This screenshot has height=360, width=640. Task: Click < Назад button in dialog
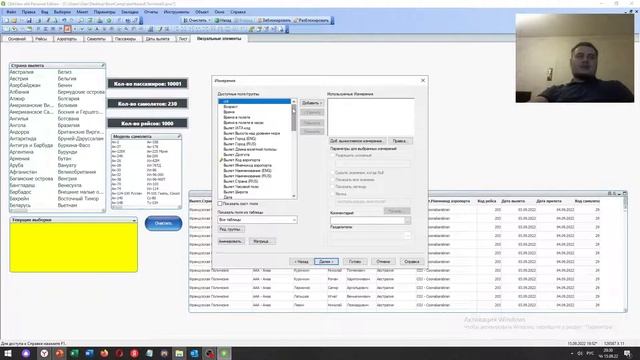coord(301,261)
